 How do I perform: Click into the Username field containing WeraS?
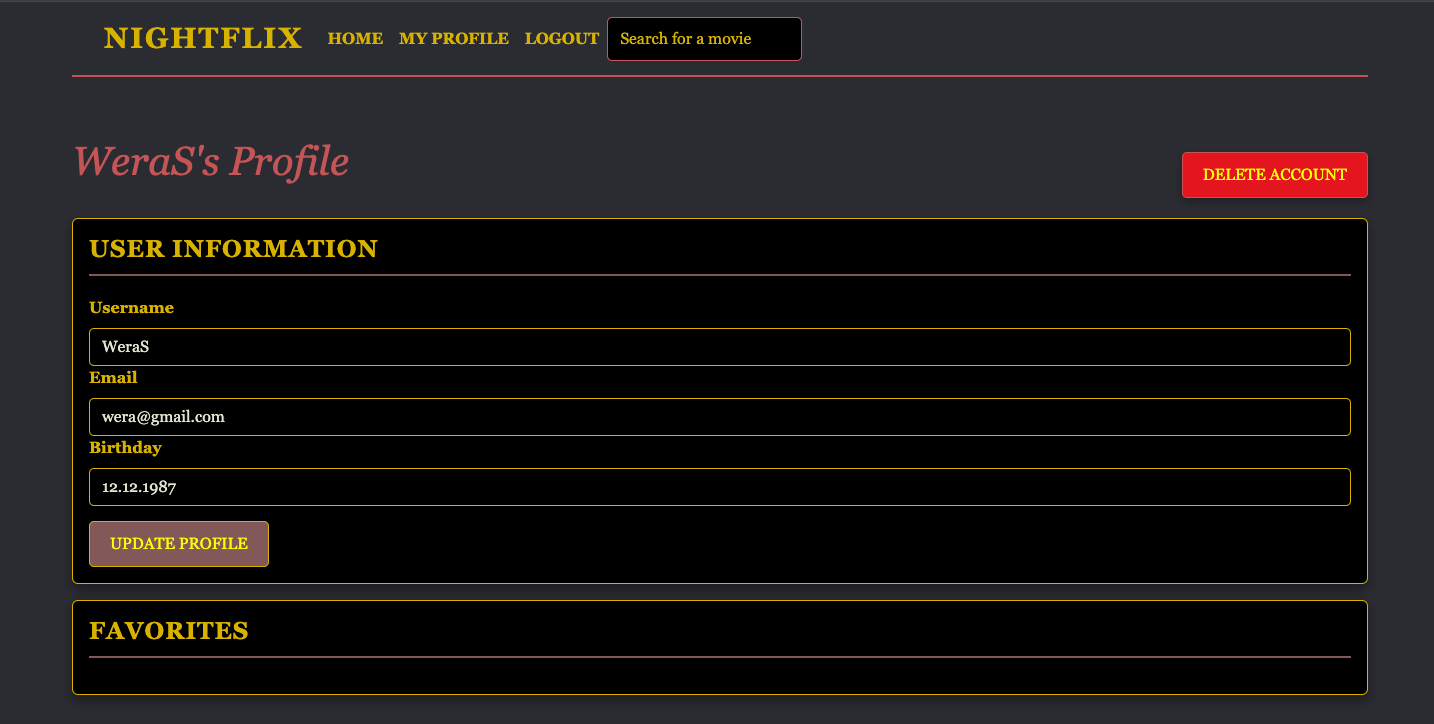720,347
